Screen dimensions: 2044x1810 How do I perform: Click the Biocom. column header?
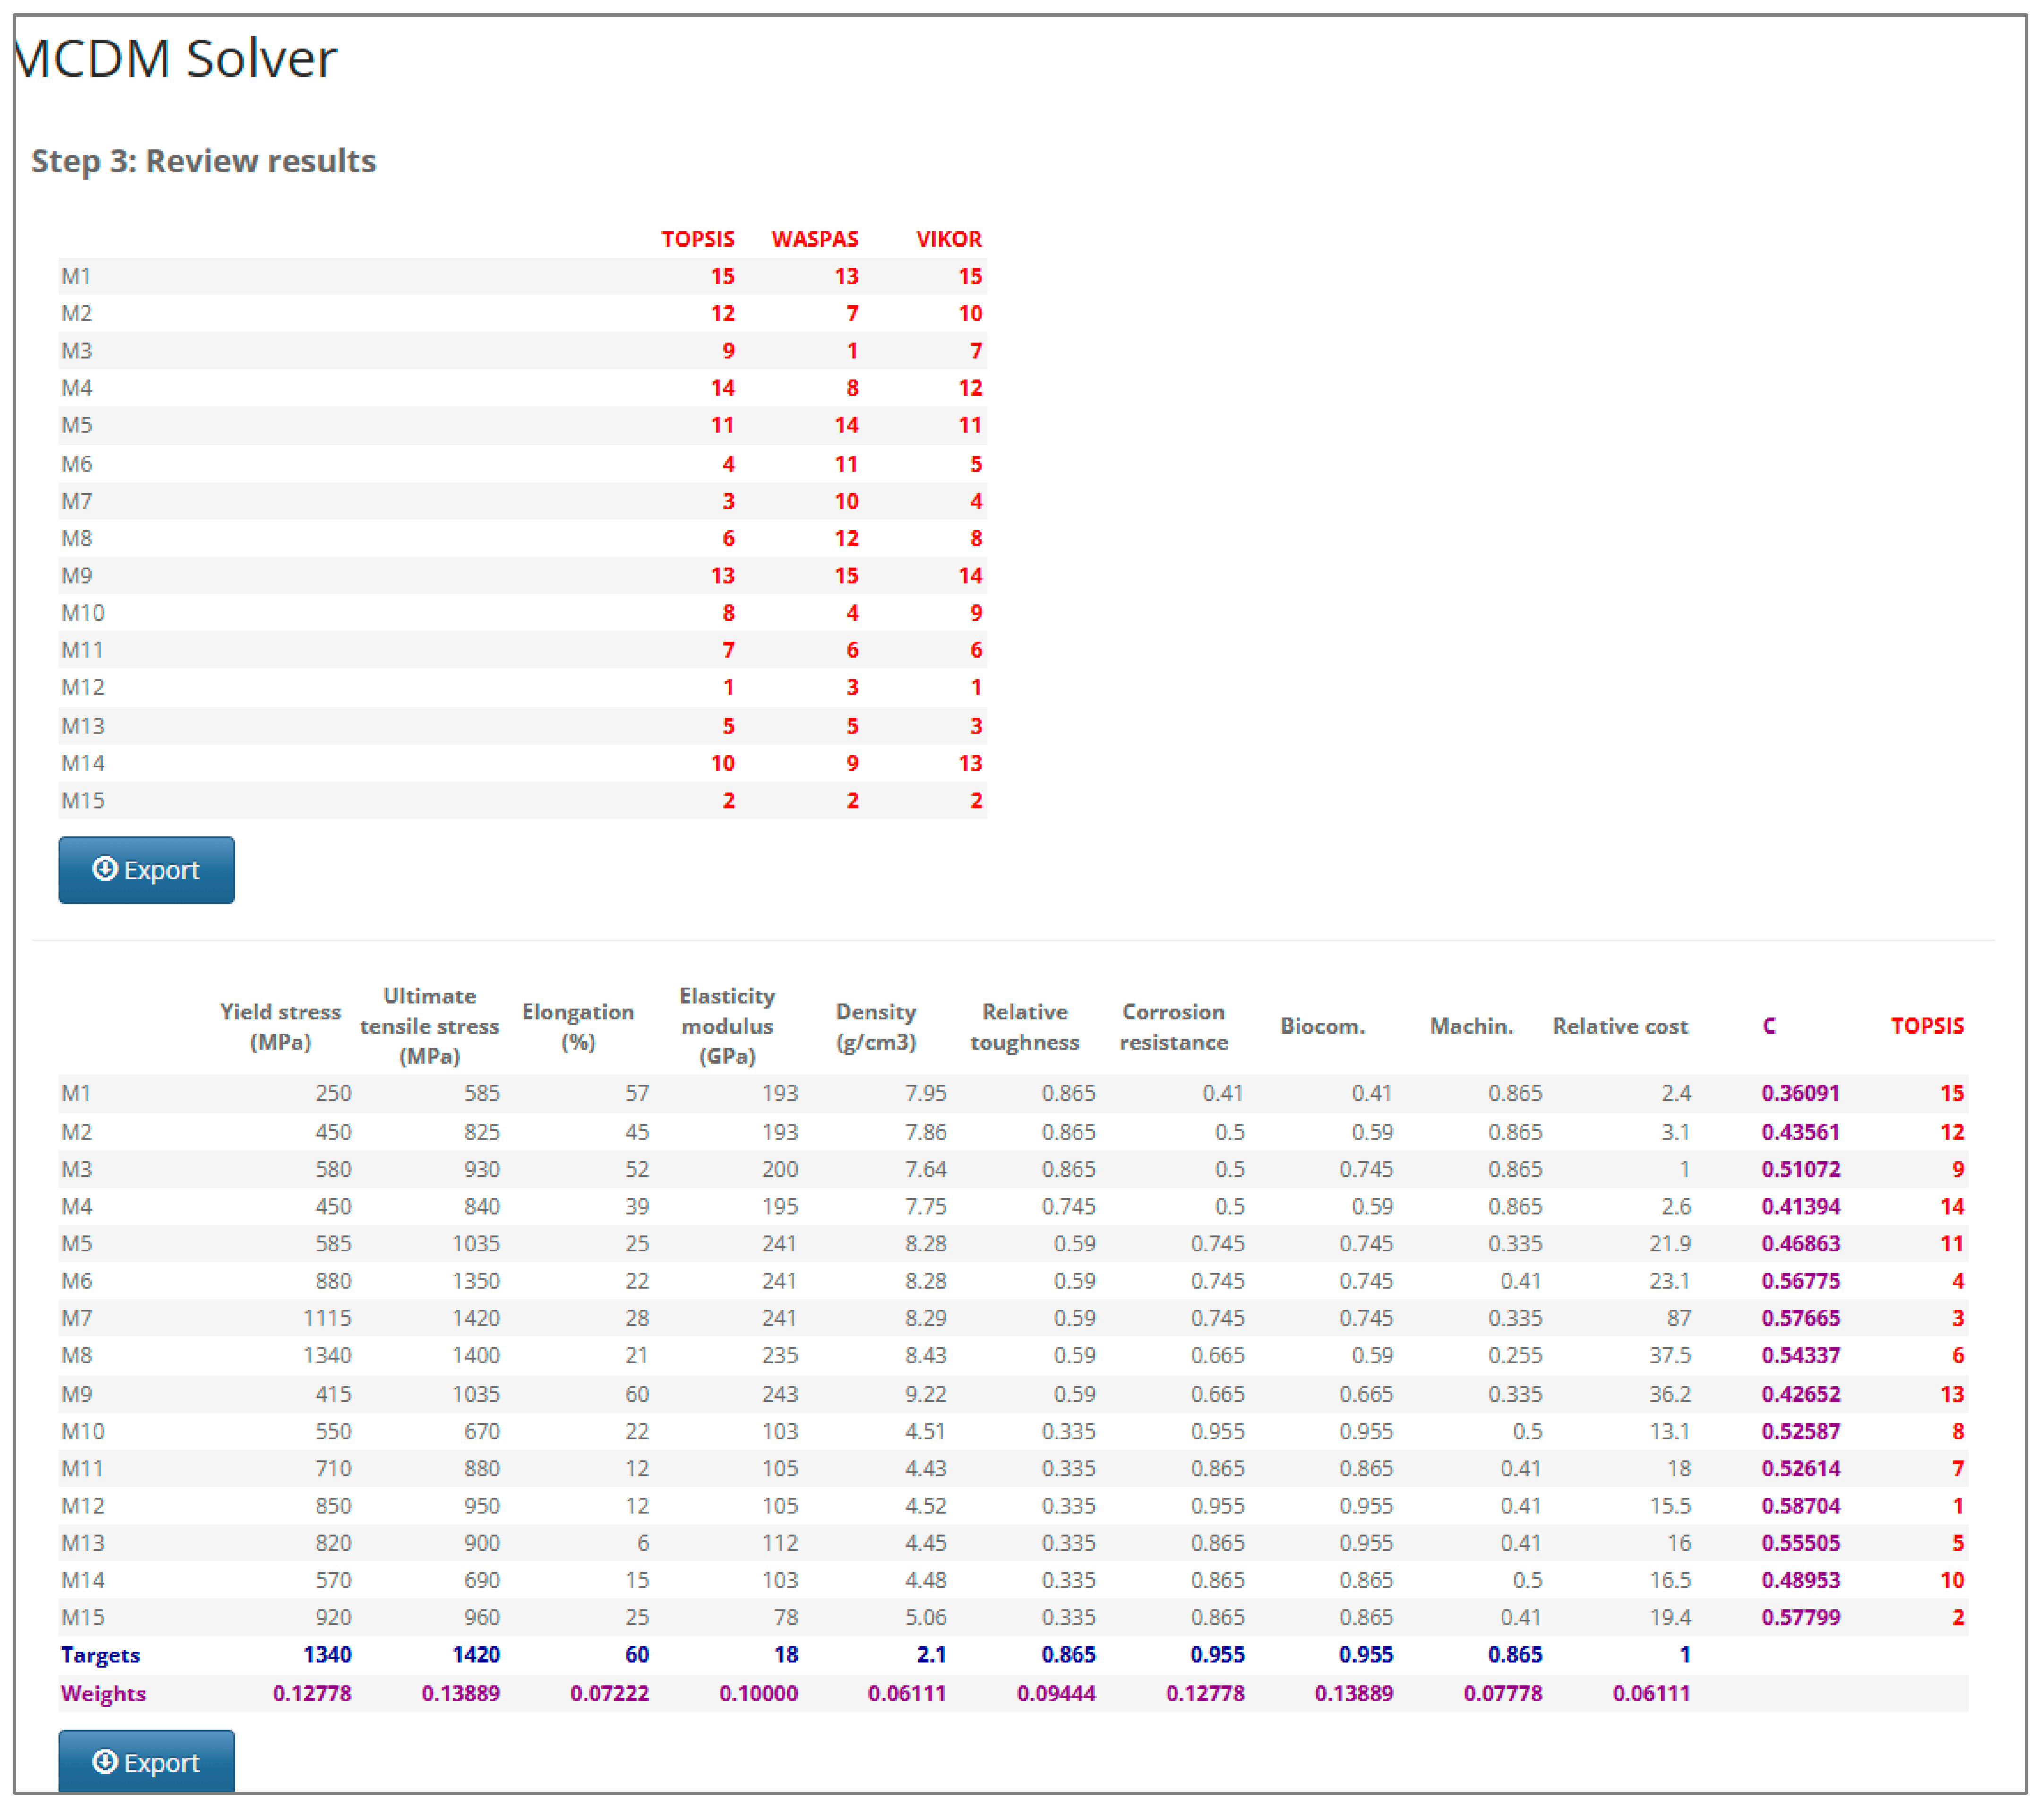point(1323,1026)
